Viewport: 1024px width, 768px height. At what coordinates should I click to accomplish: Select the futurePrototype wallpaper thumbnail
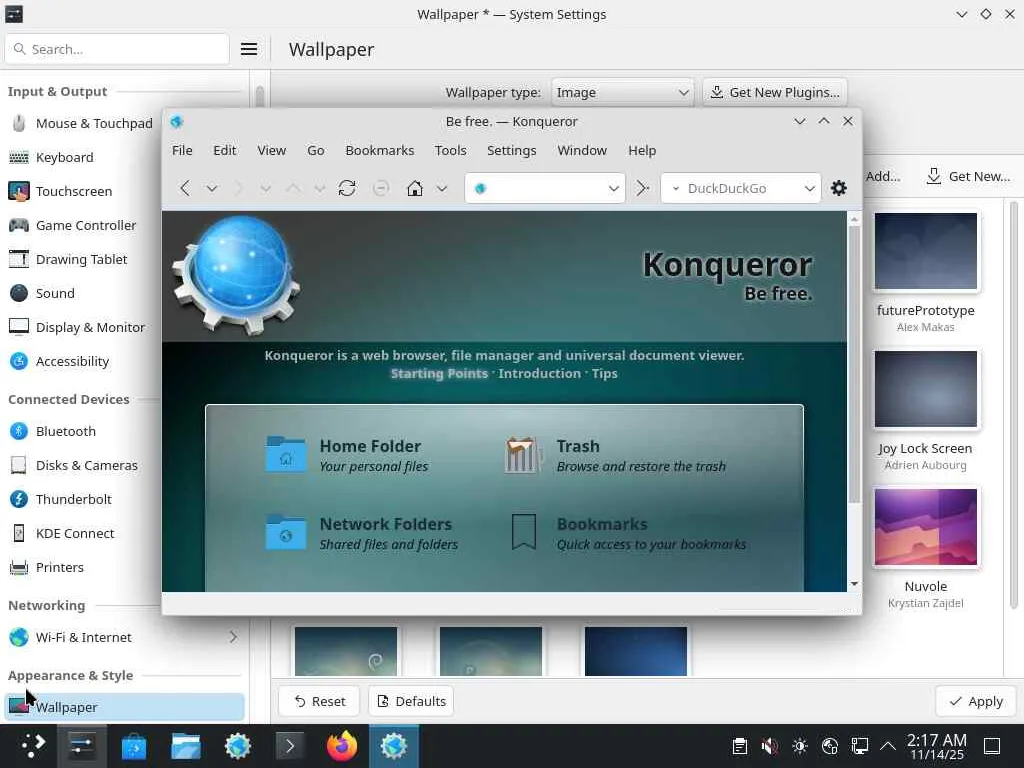925,251
